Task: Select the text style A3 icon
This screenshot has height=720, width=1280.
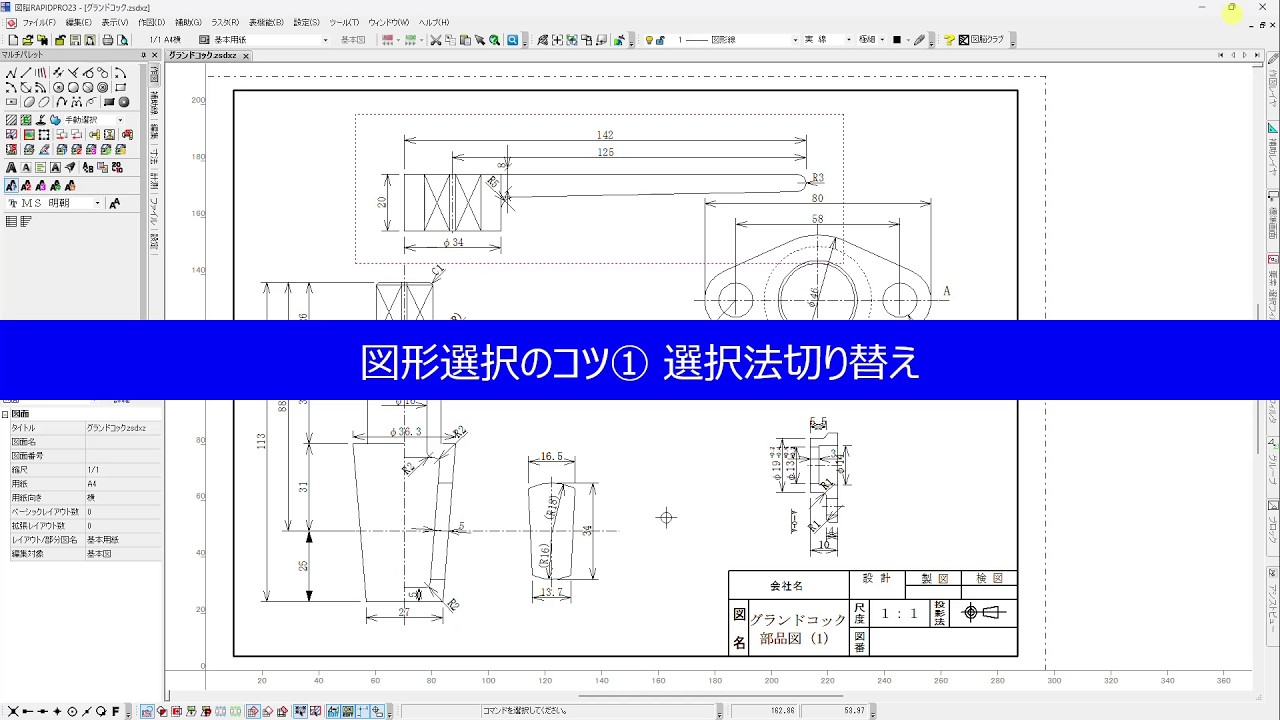Action: pos(41,186)
